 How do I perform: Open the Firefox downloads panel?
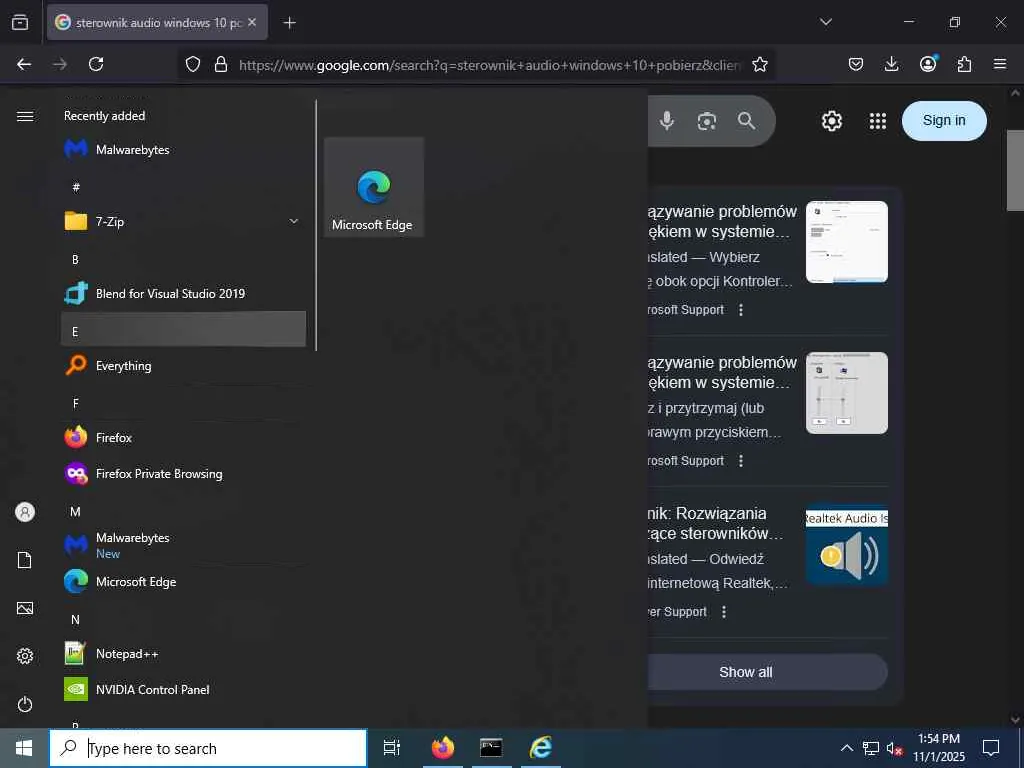click(x=891, y=64)
